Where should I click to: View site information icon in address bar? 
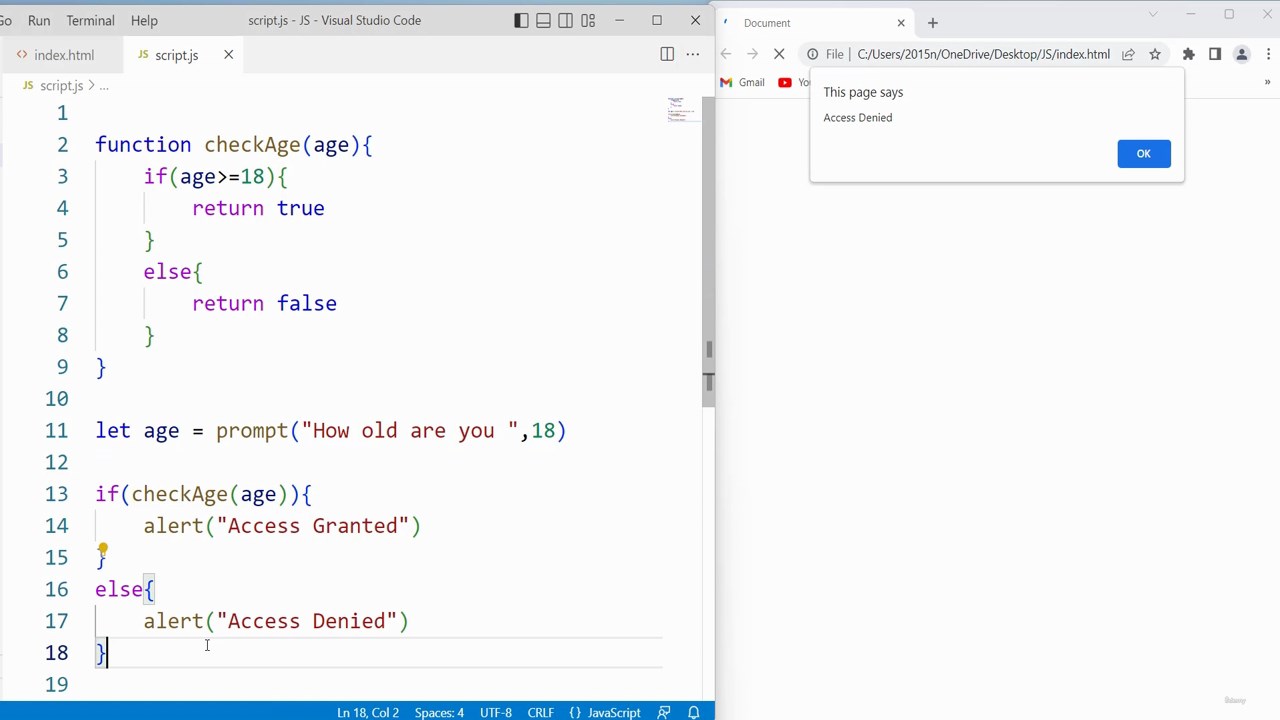(x=813, y=54)
